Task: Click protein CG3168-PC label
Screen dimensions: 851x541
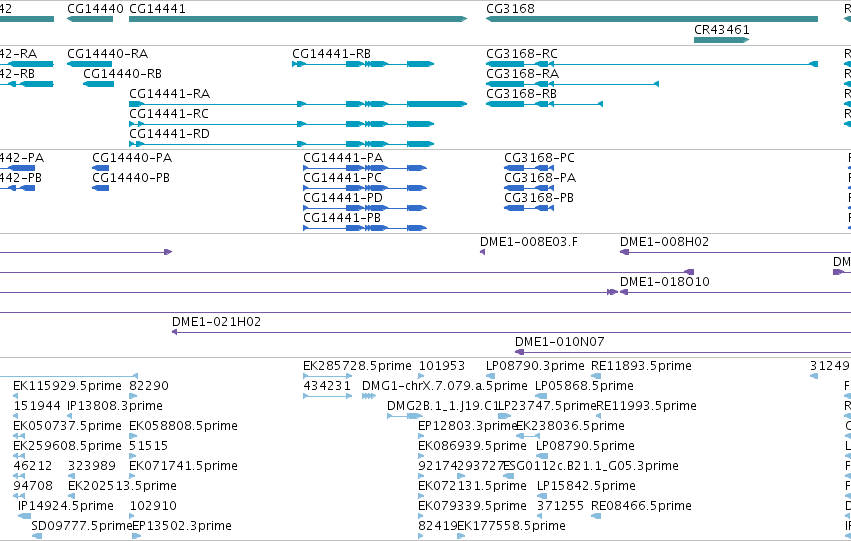Action: click(x=539, y=158)
